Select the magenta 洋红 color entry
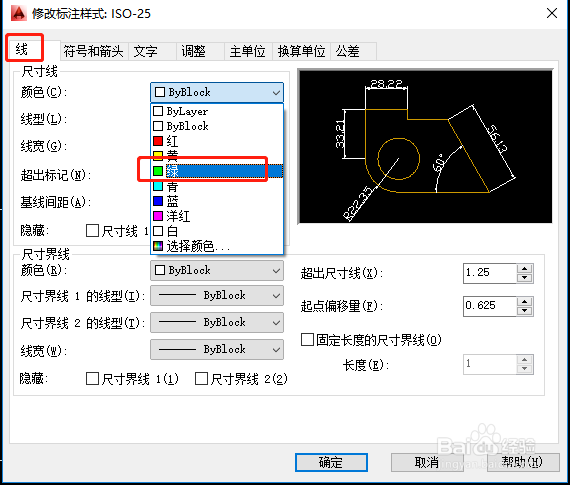This screenshot has height=485, width=570. (217, 216)
